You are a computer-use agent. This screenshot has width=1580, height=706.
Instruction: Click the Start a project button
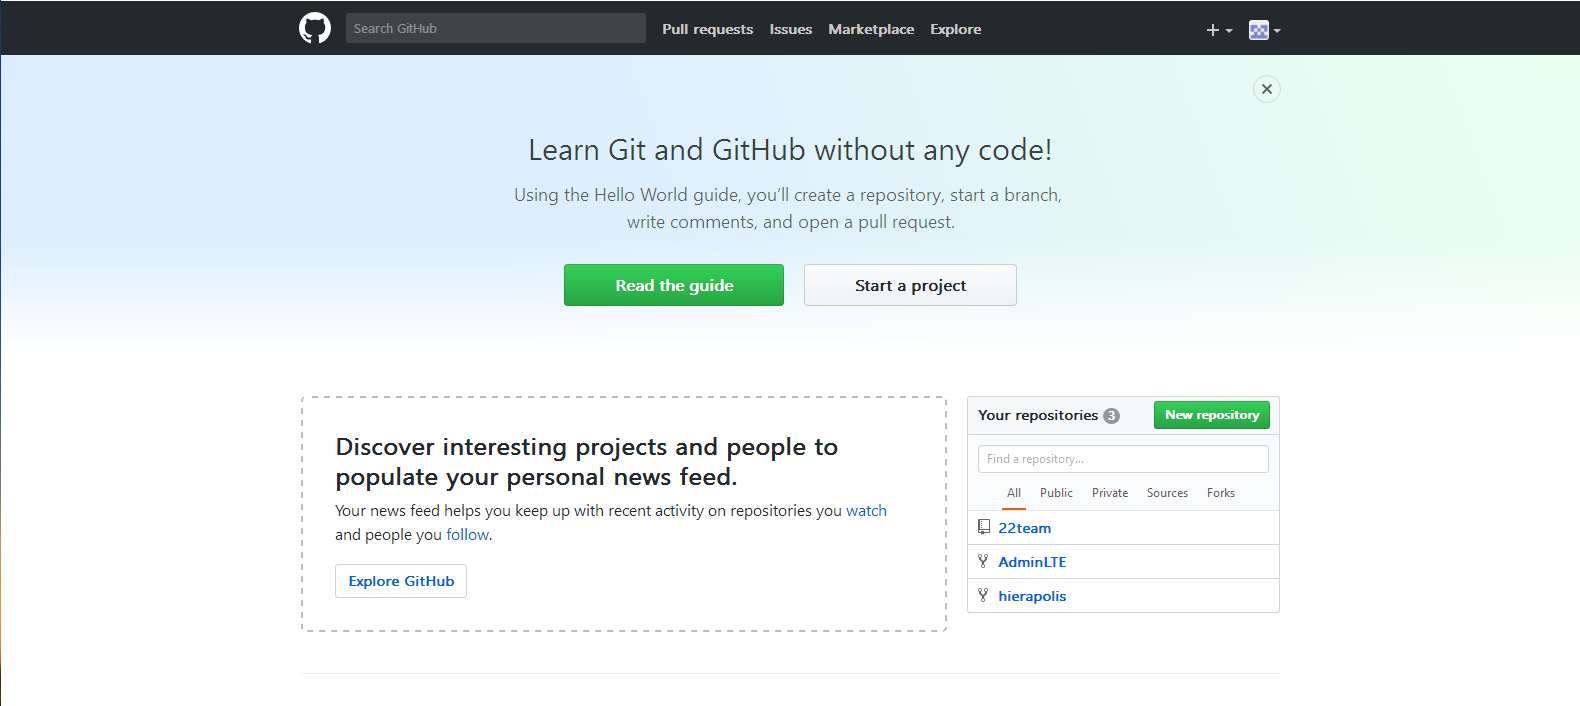[x=910, y=285]
